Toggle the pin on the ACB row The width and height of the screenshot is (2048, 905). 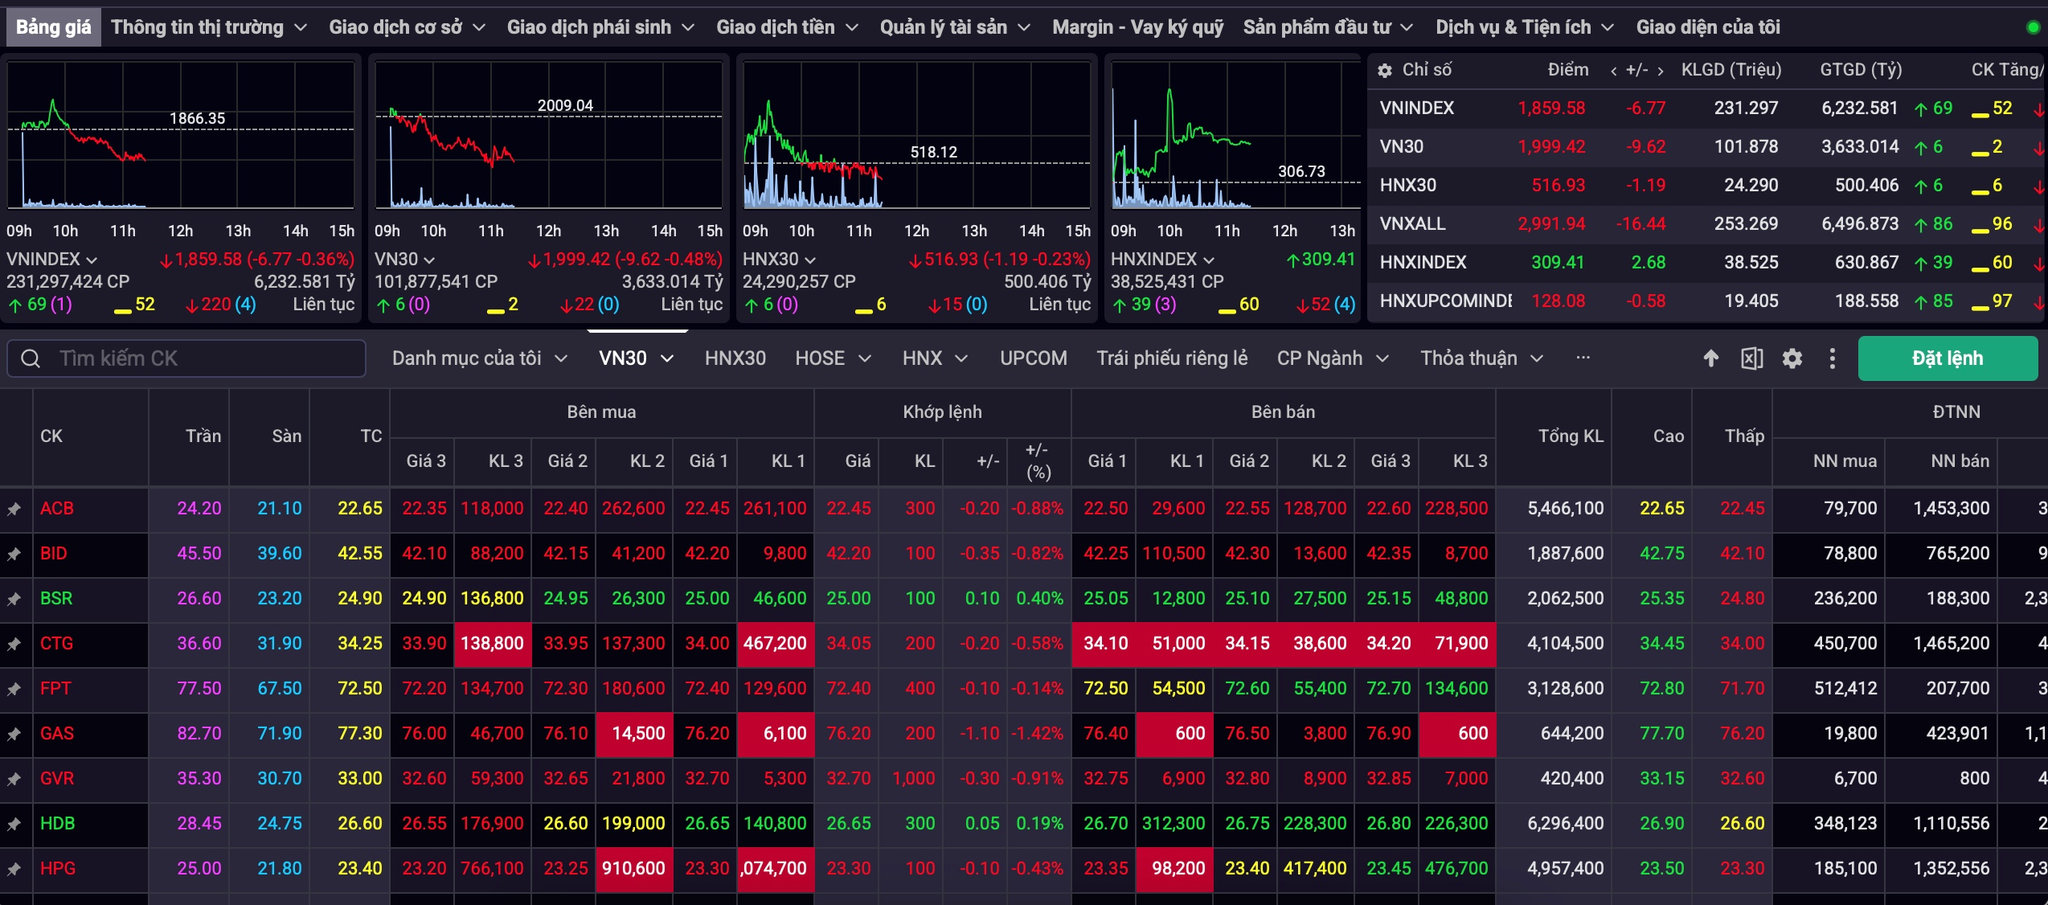point(14,509)
